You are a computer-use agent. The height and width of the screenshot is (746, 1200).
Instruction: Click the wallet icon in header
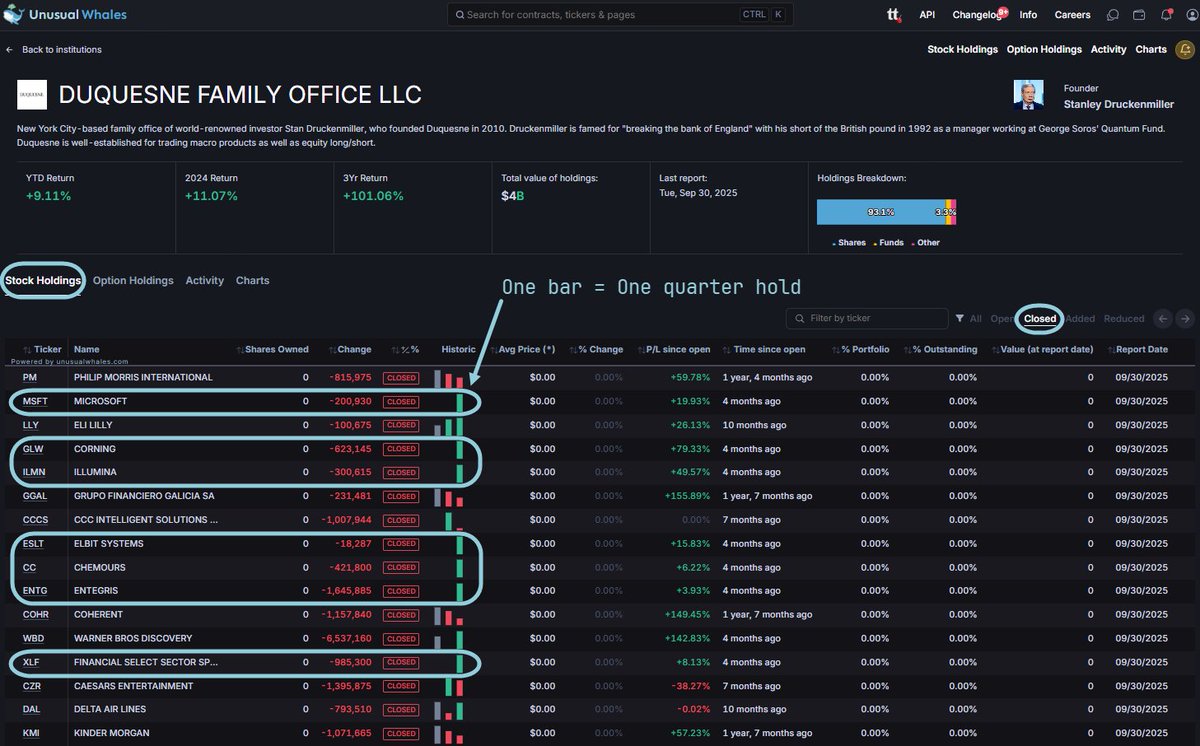tap(1139, 15)
